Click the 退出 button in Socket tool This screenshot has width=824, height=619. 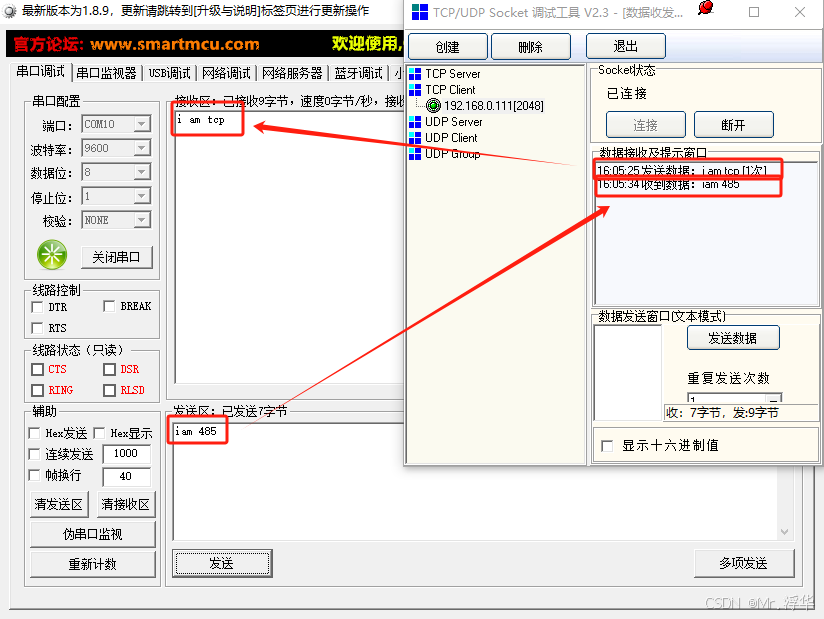pyautogui.click(x=625, y=46)
